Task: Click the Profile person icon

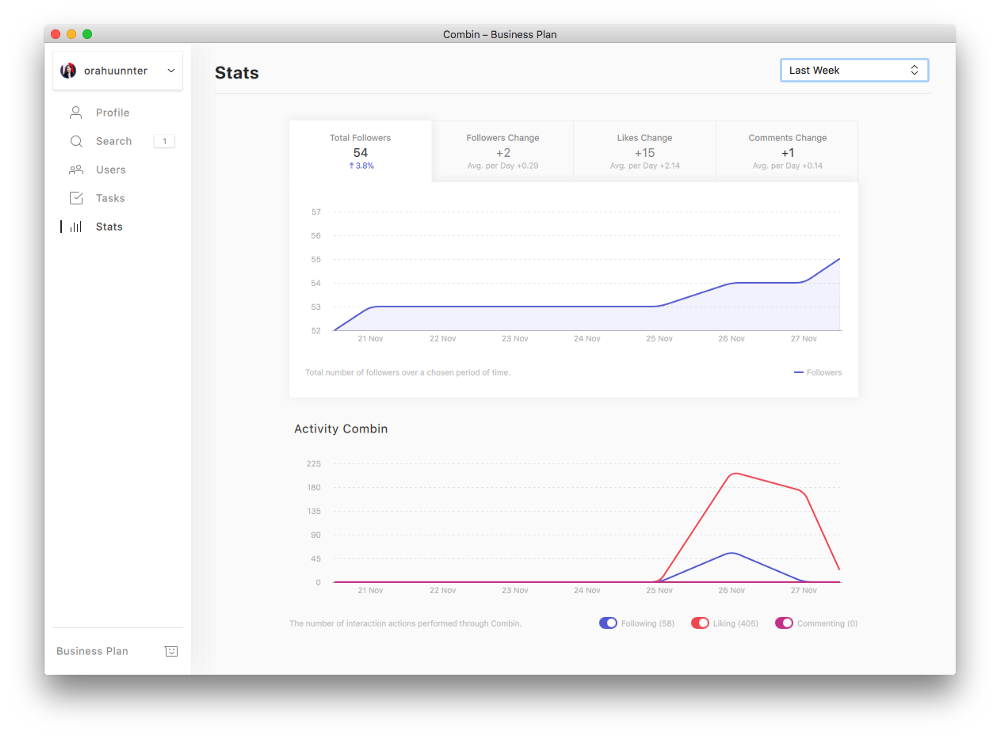Action: 76,113
